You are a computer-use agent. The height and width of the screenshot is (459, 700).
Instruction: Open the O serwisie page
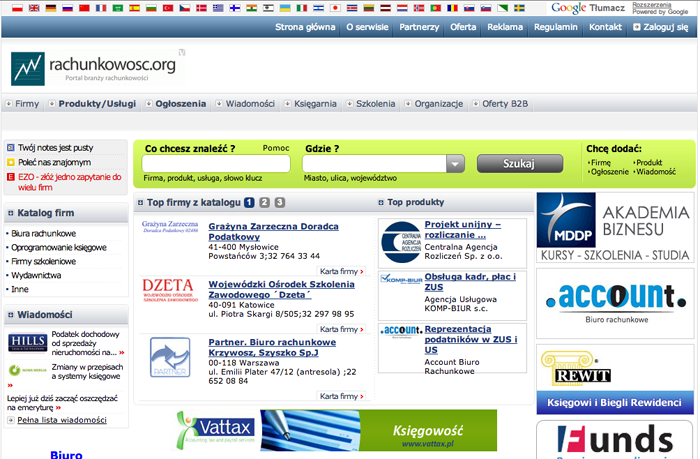pyautogui.click(x=367, y=27)
